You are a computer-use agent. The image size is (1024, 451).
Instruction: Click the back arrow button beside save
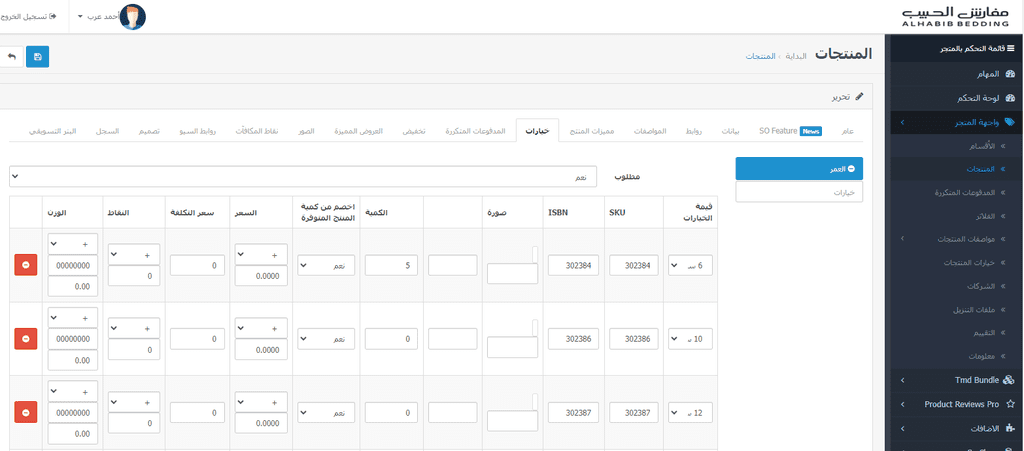(10, 57)
